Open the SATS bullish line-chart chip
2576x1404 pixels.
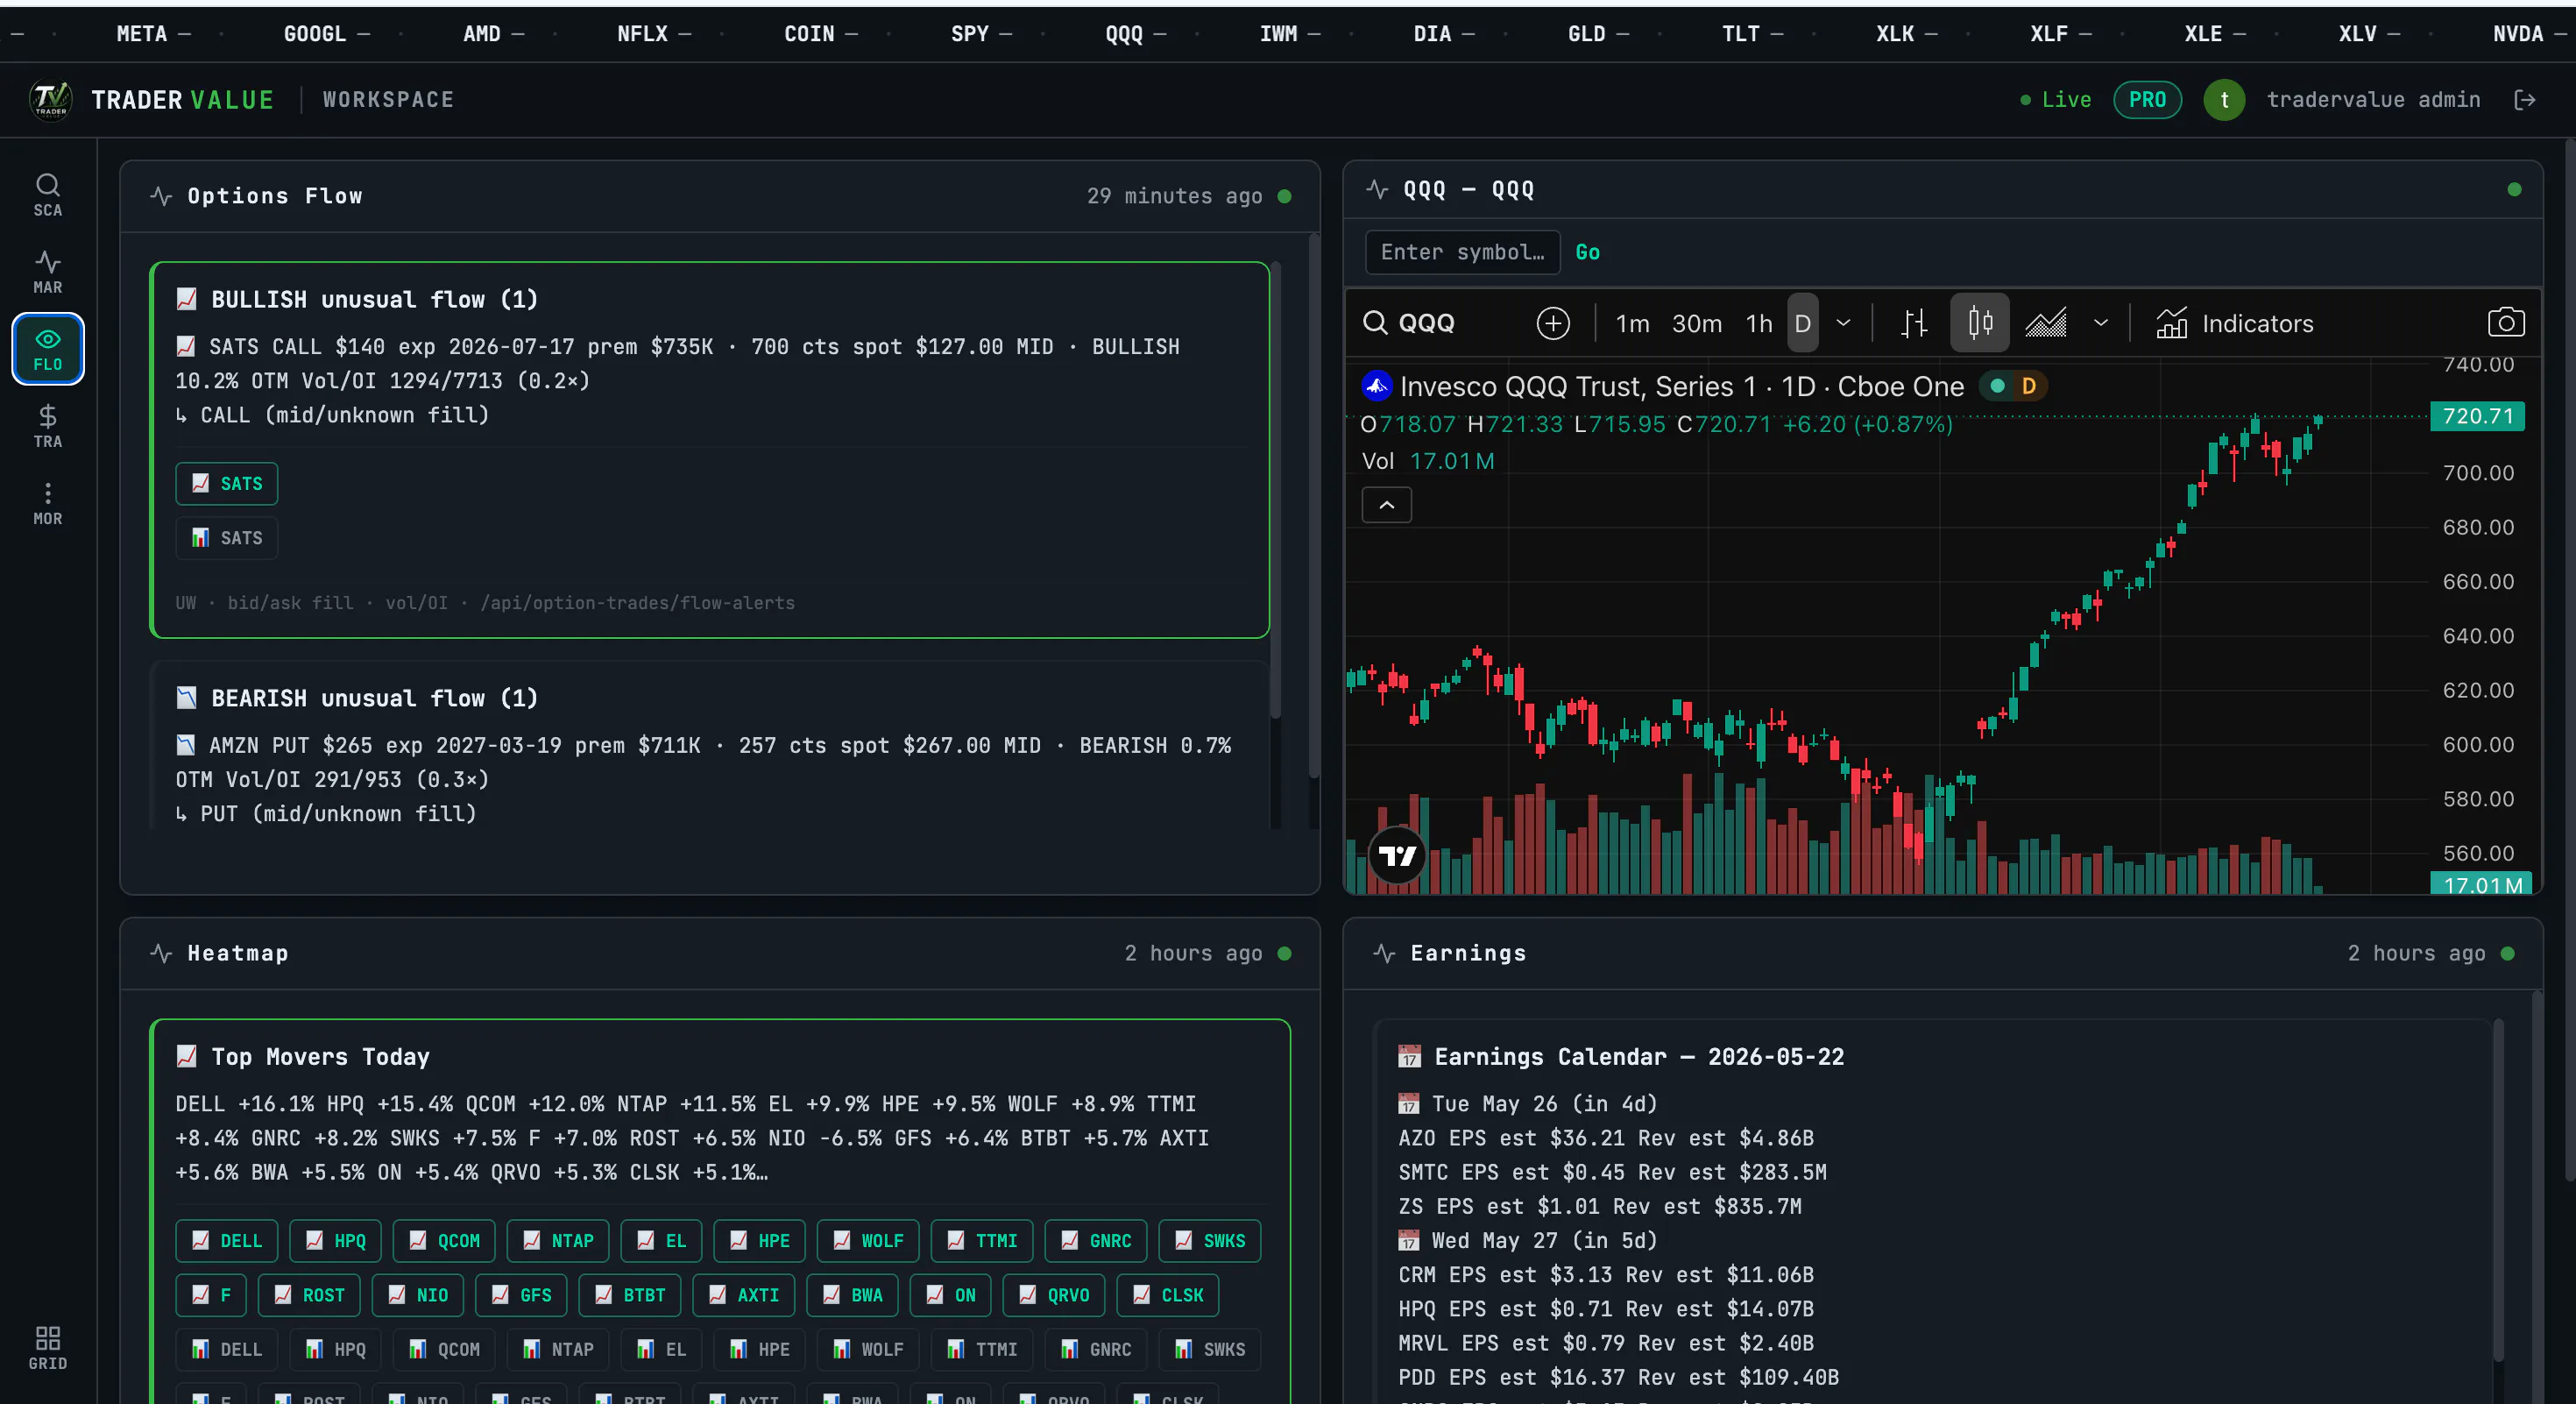(227, 484)
